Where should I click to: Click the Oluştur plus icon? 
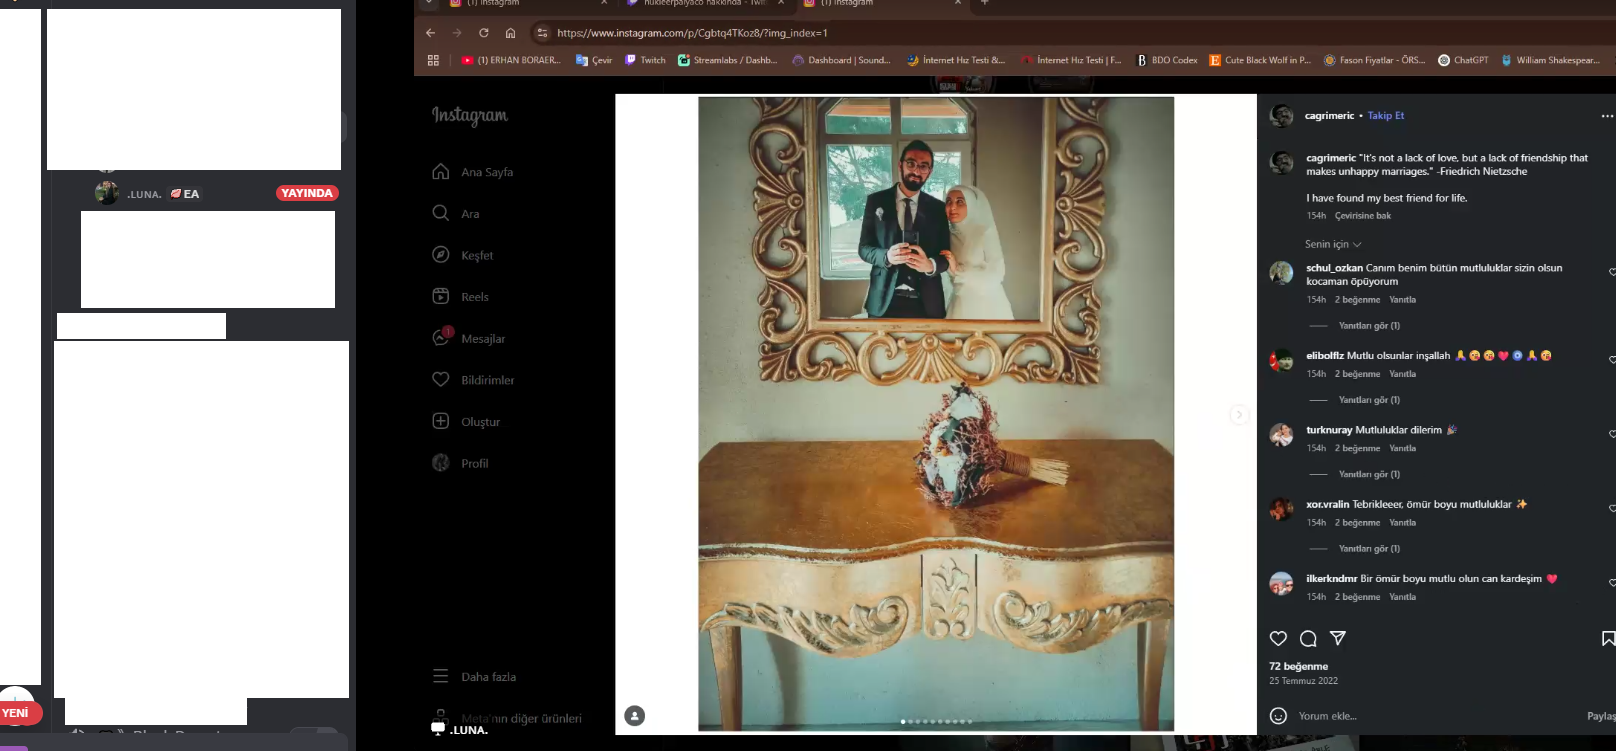point(441,421)
